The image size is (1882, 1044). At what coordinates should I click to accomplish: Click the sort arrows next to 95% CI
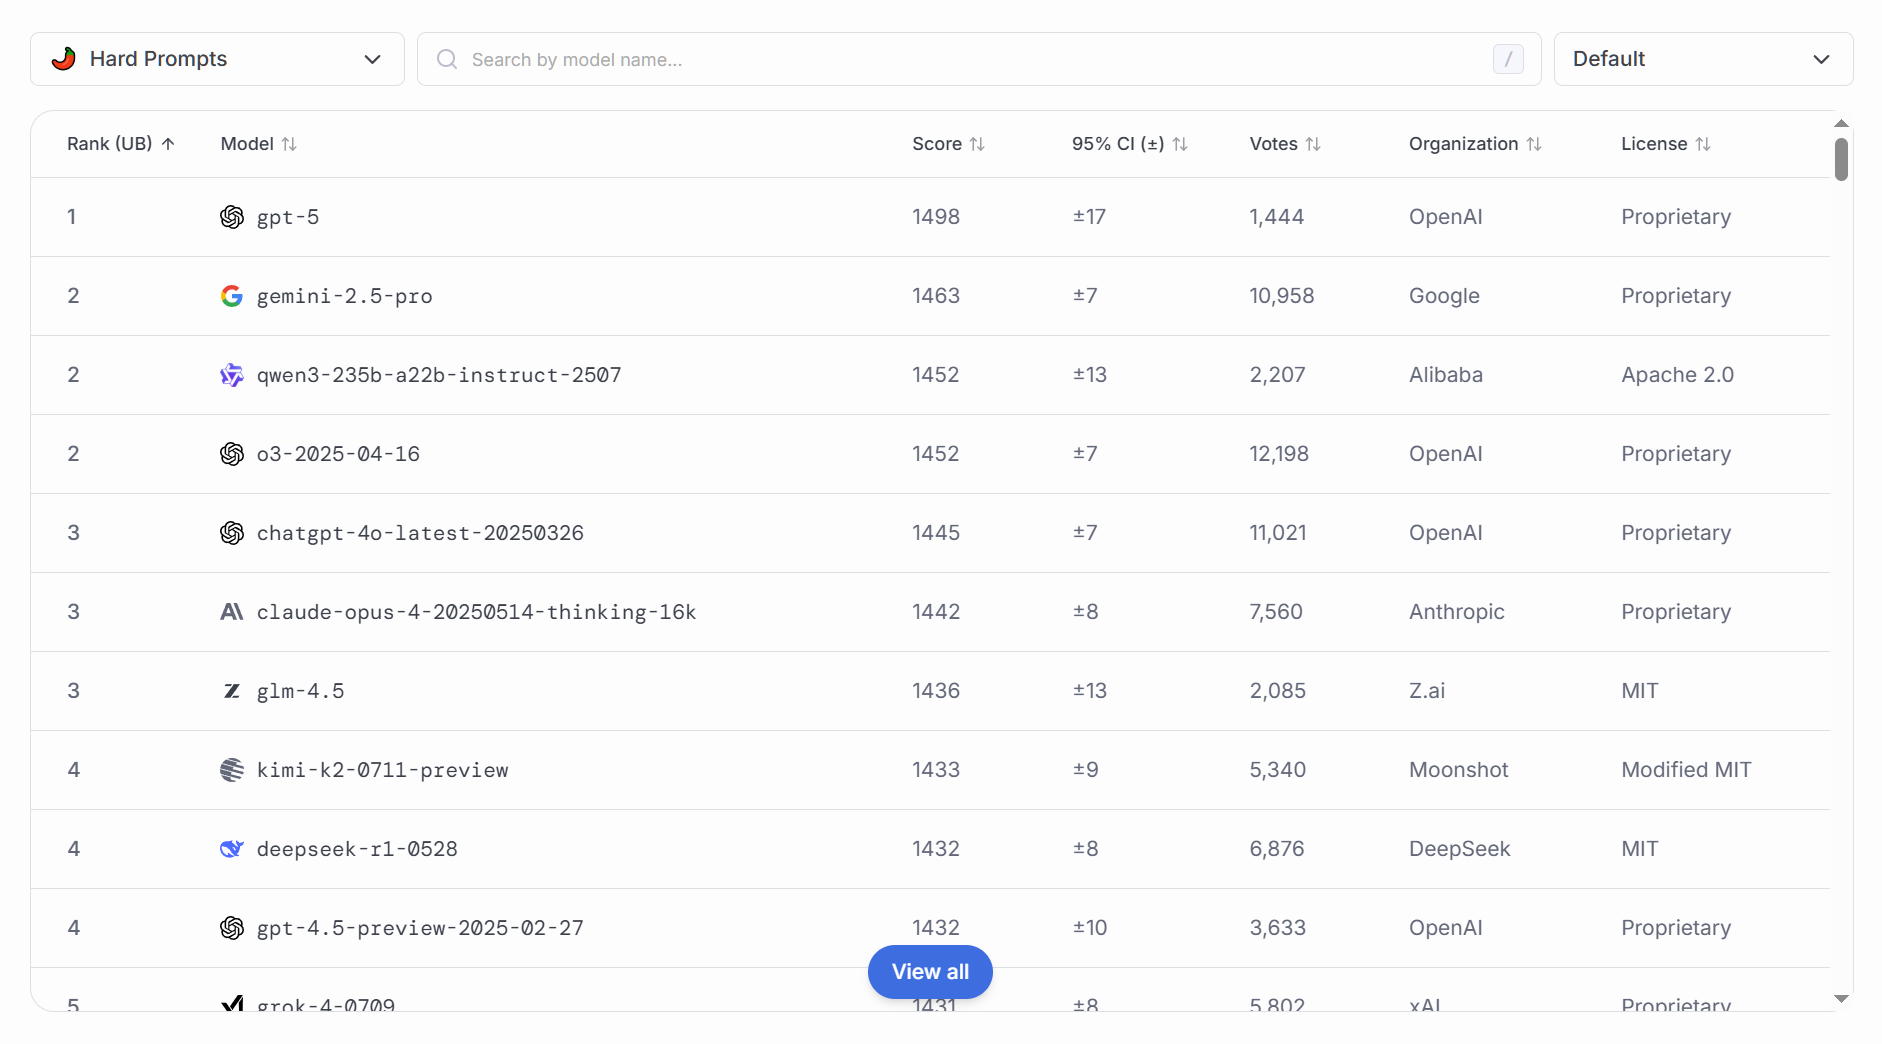pyautogui.click(x=1180, y=144)
